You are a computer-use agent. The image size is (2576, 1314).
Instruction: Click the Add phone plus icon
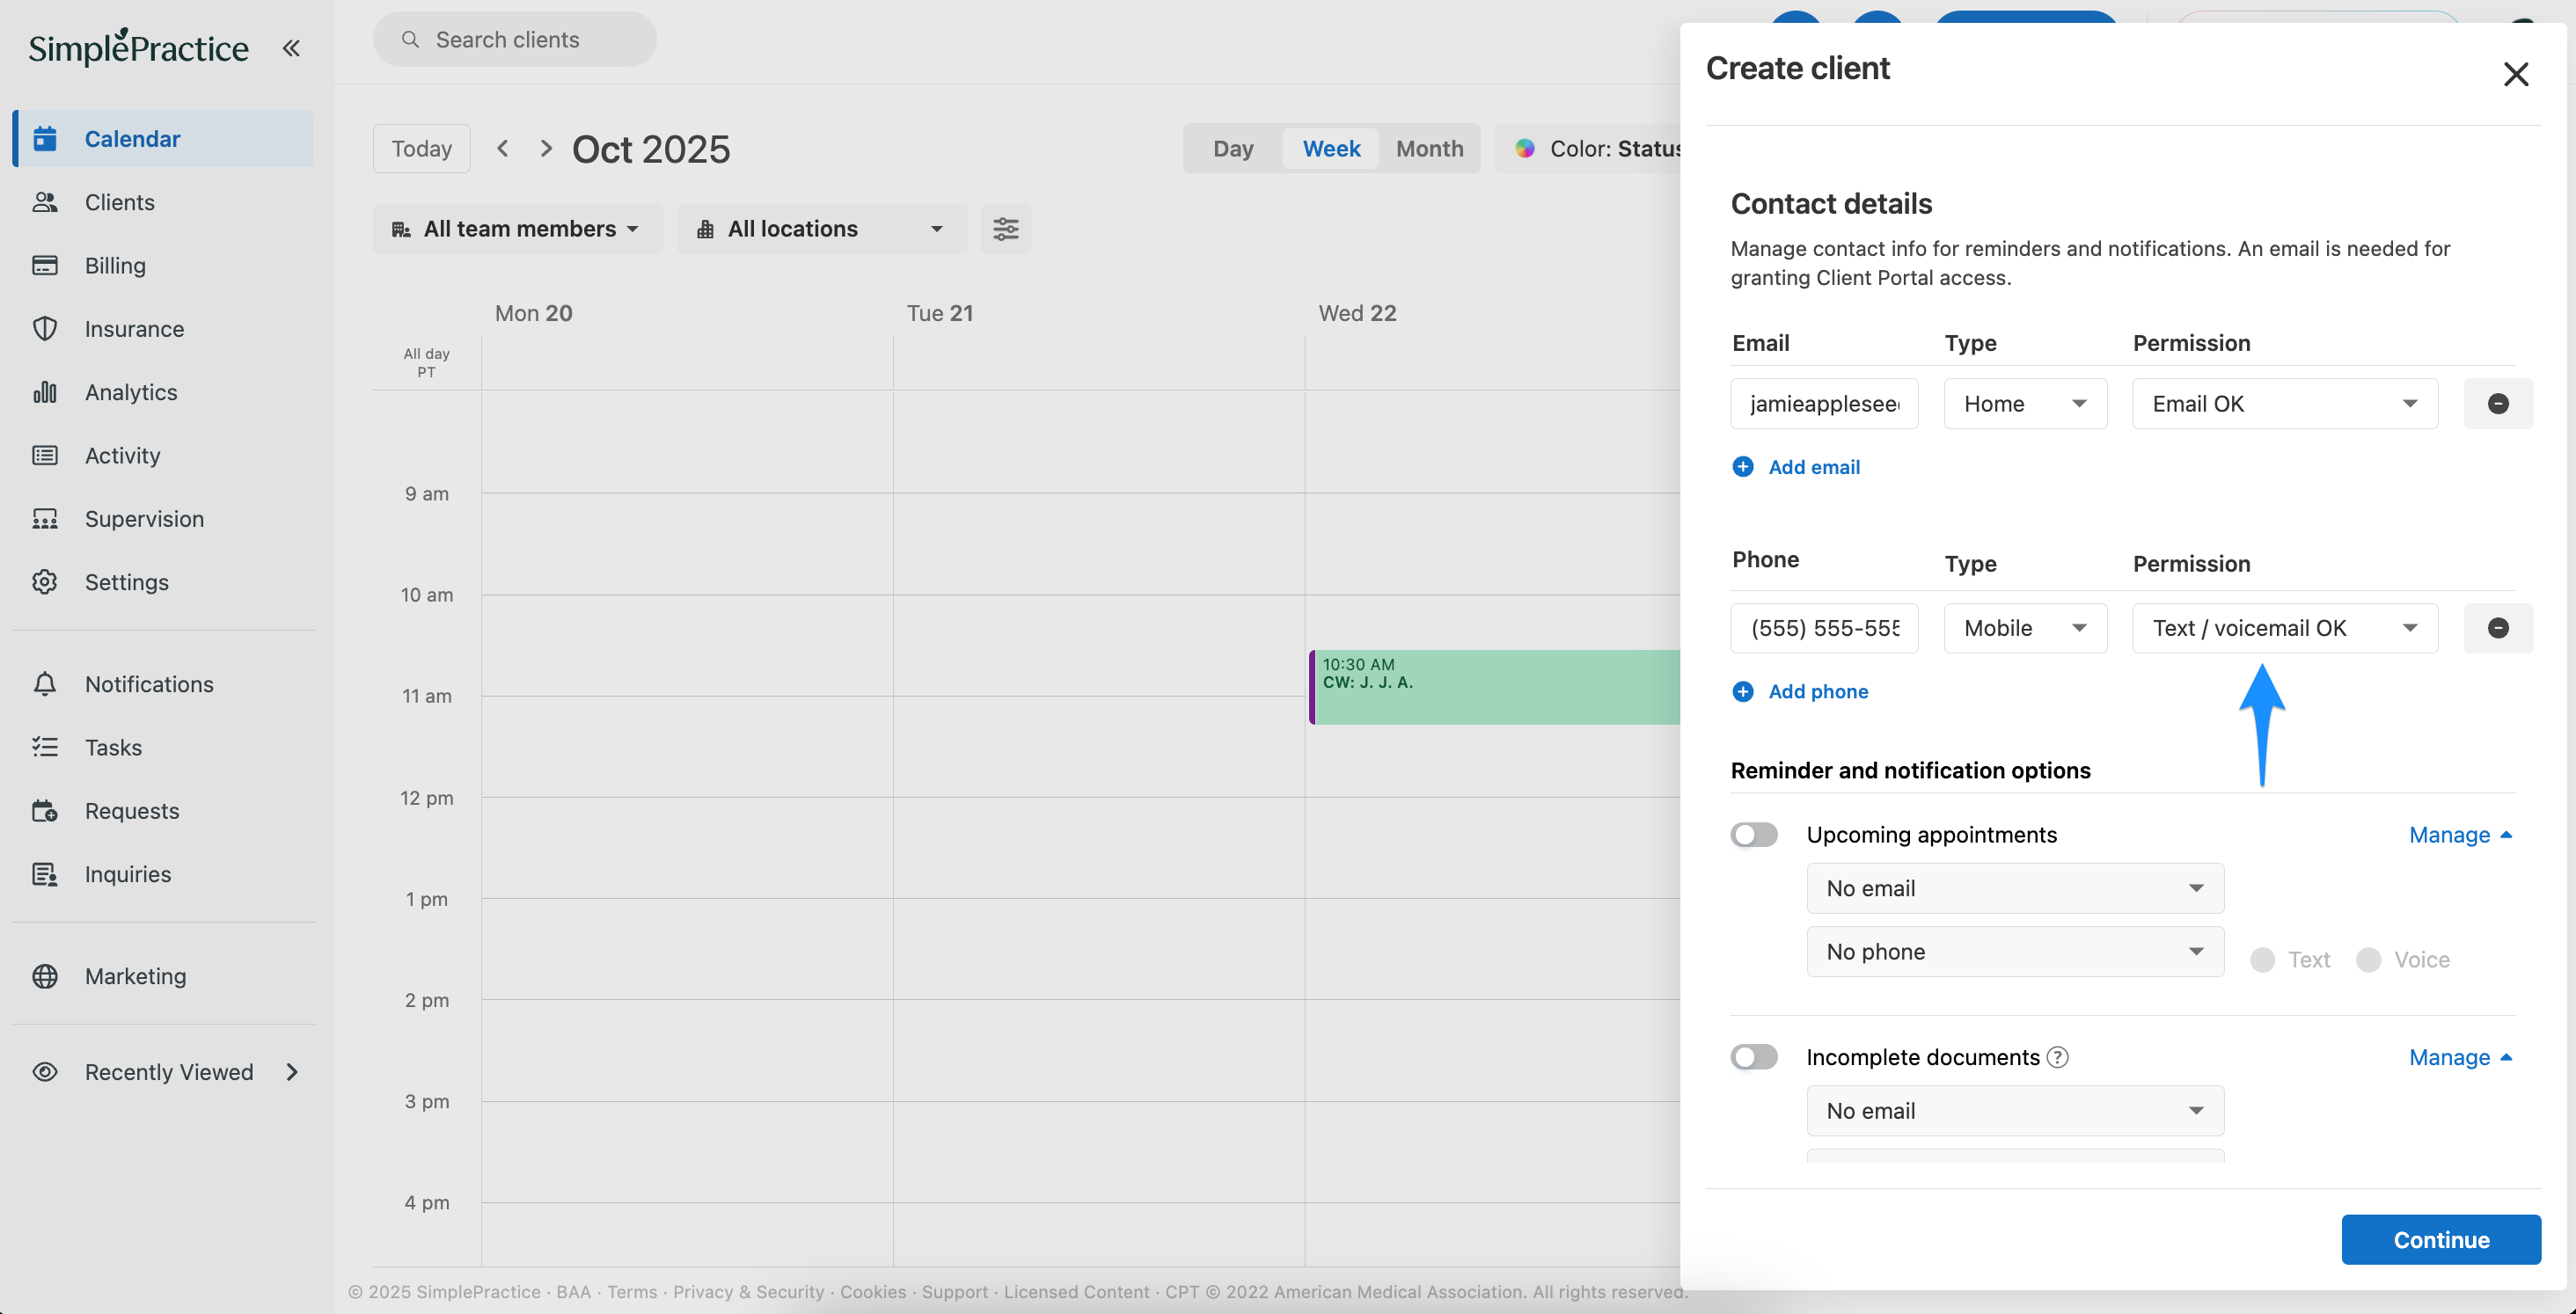pyautogui.click(x=1742, y=692)
